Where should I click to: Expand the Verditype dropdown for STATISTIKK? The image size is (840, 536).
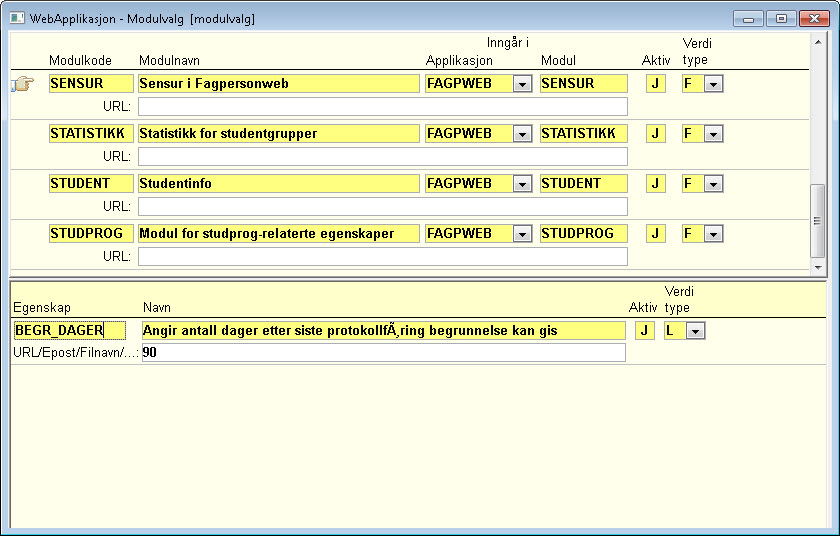pyautogui.click(x=714, y=134)
